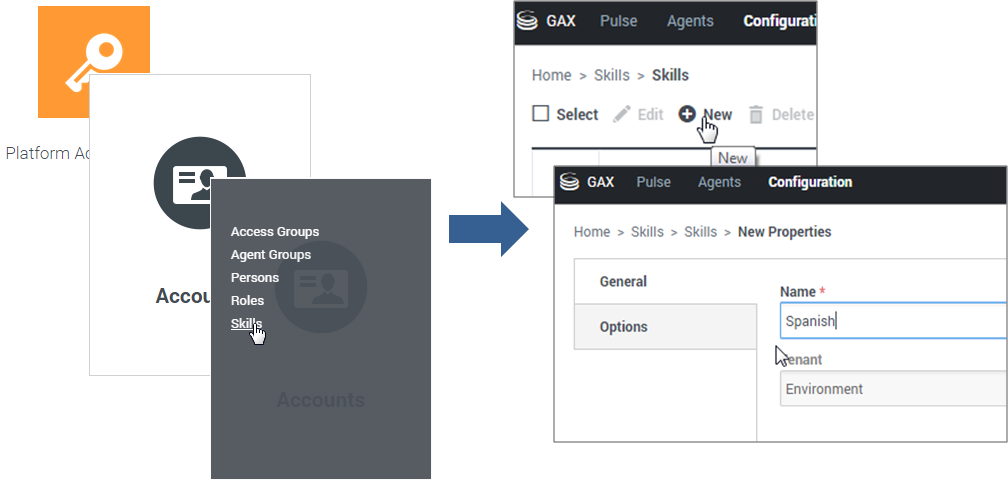The width and height of the screenshot is (1008, 482).
Task: Select Access Groups from Accounts menu
Action: [x=275, y=232]
